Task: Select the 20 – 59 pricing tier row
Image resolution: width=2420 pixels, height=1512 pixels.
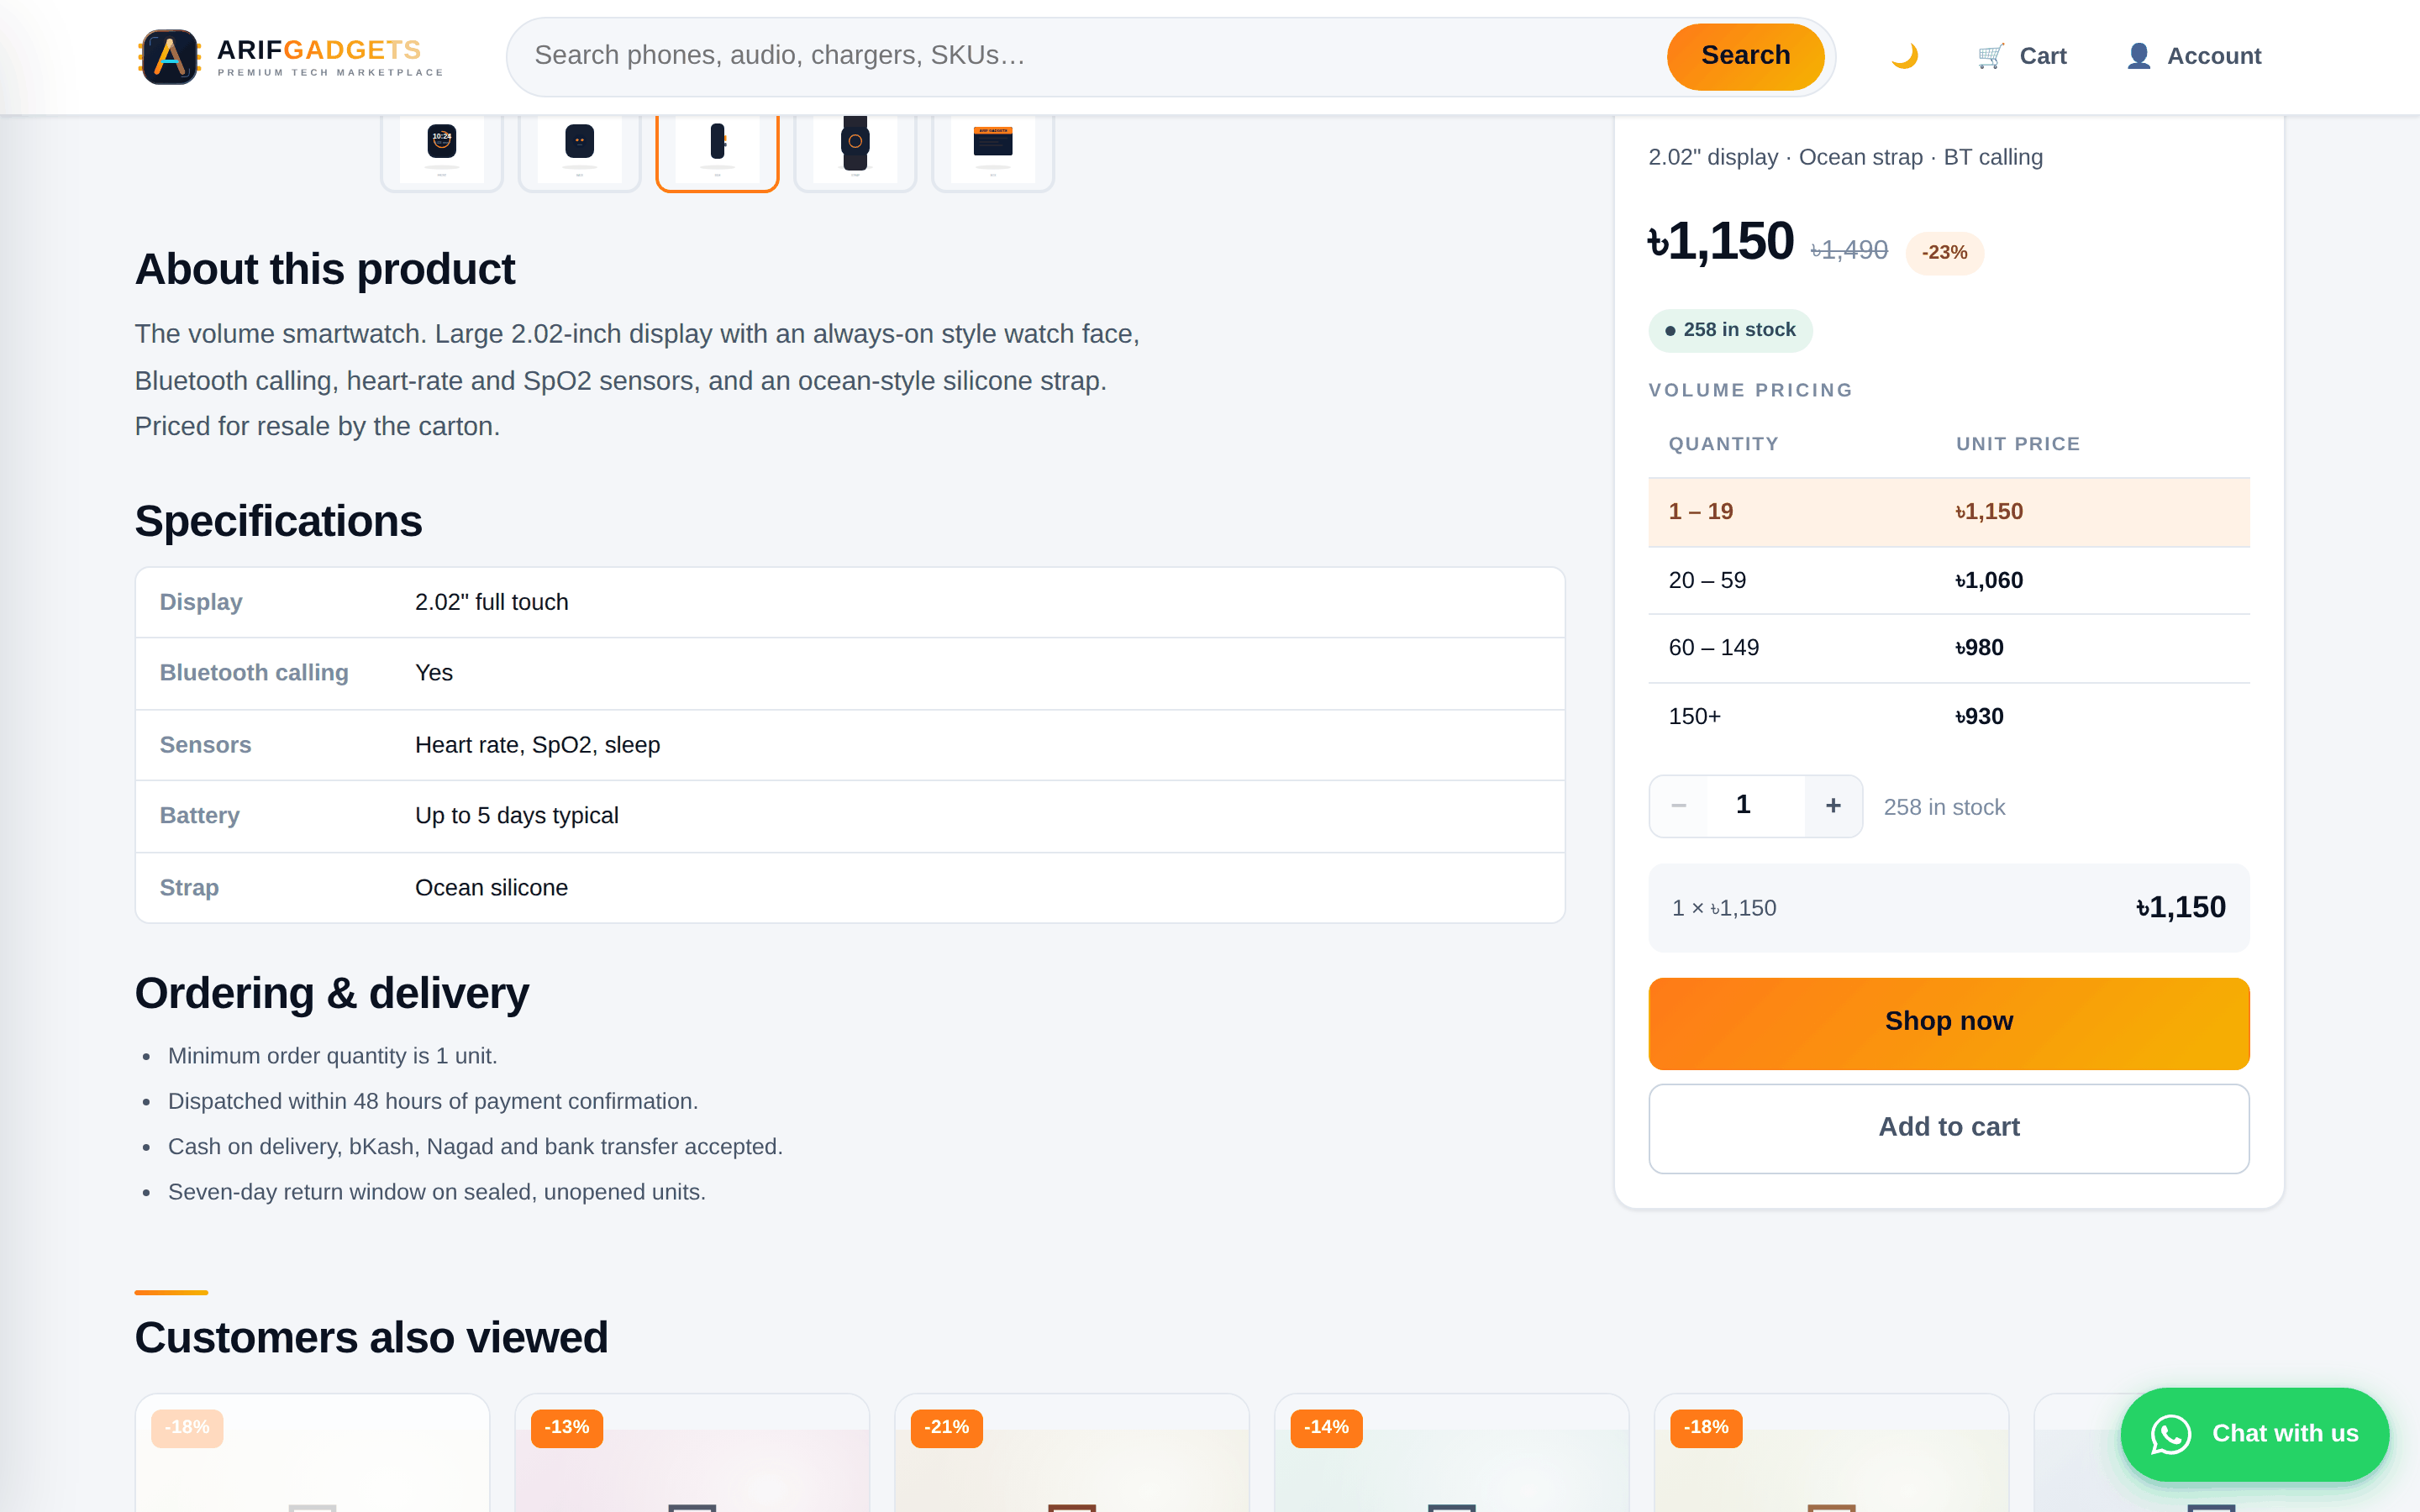Action: pos(1948,580)
